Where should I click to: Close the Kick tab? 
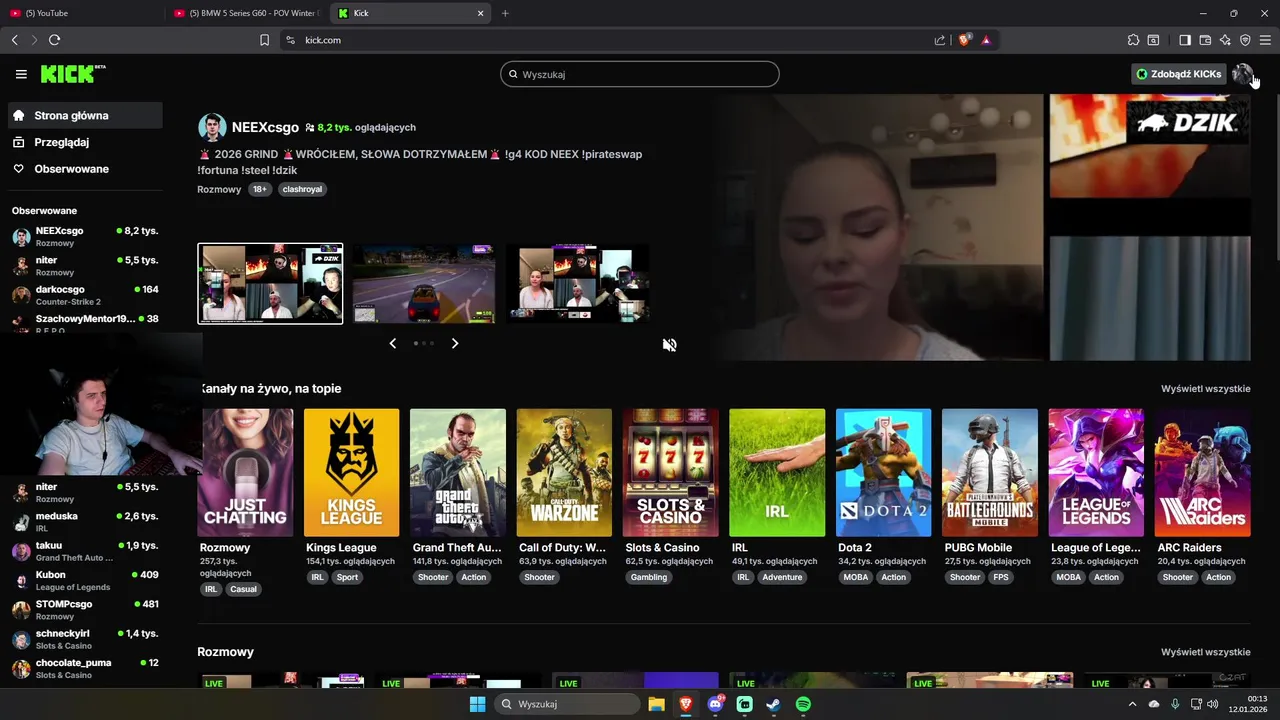[480, 13]
